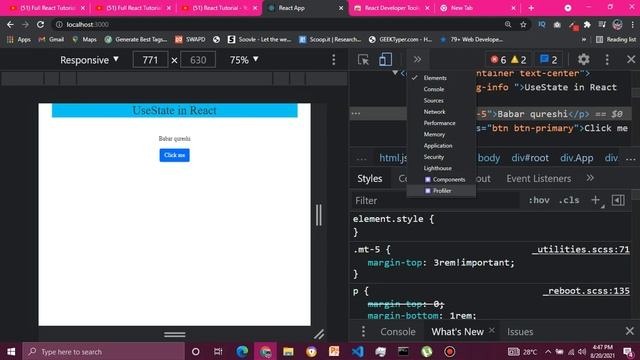Click the body breadcrumb
Screen dimensions: 640x360
(x=489, y=158)
